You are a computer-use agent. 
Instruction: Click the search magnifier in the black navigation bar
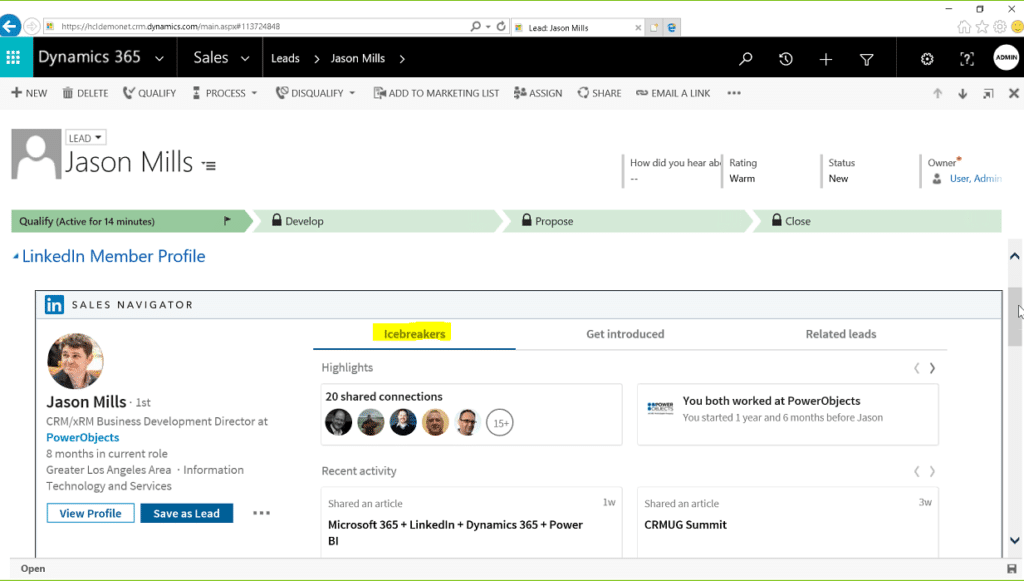point(745,59)
